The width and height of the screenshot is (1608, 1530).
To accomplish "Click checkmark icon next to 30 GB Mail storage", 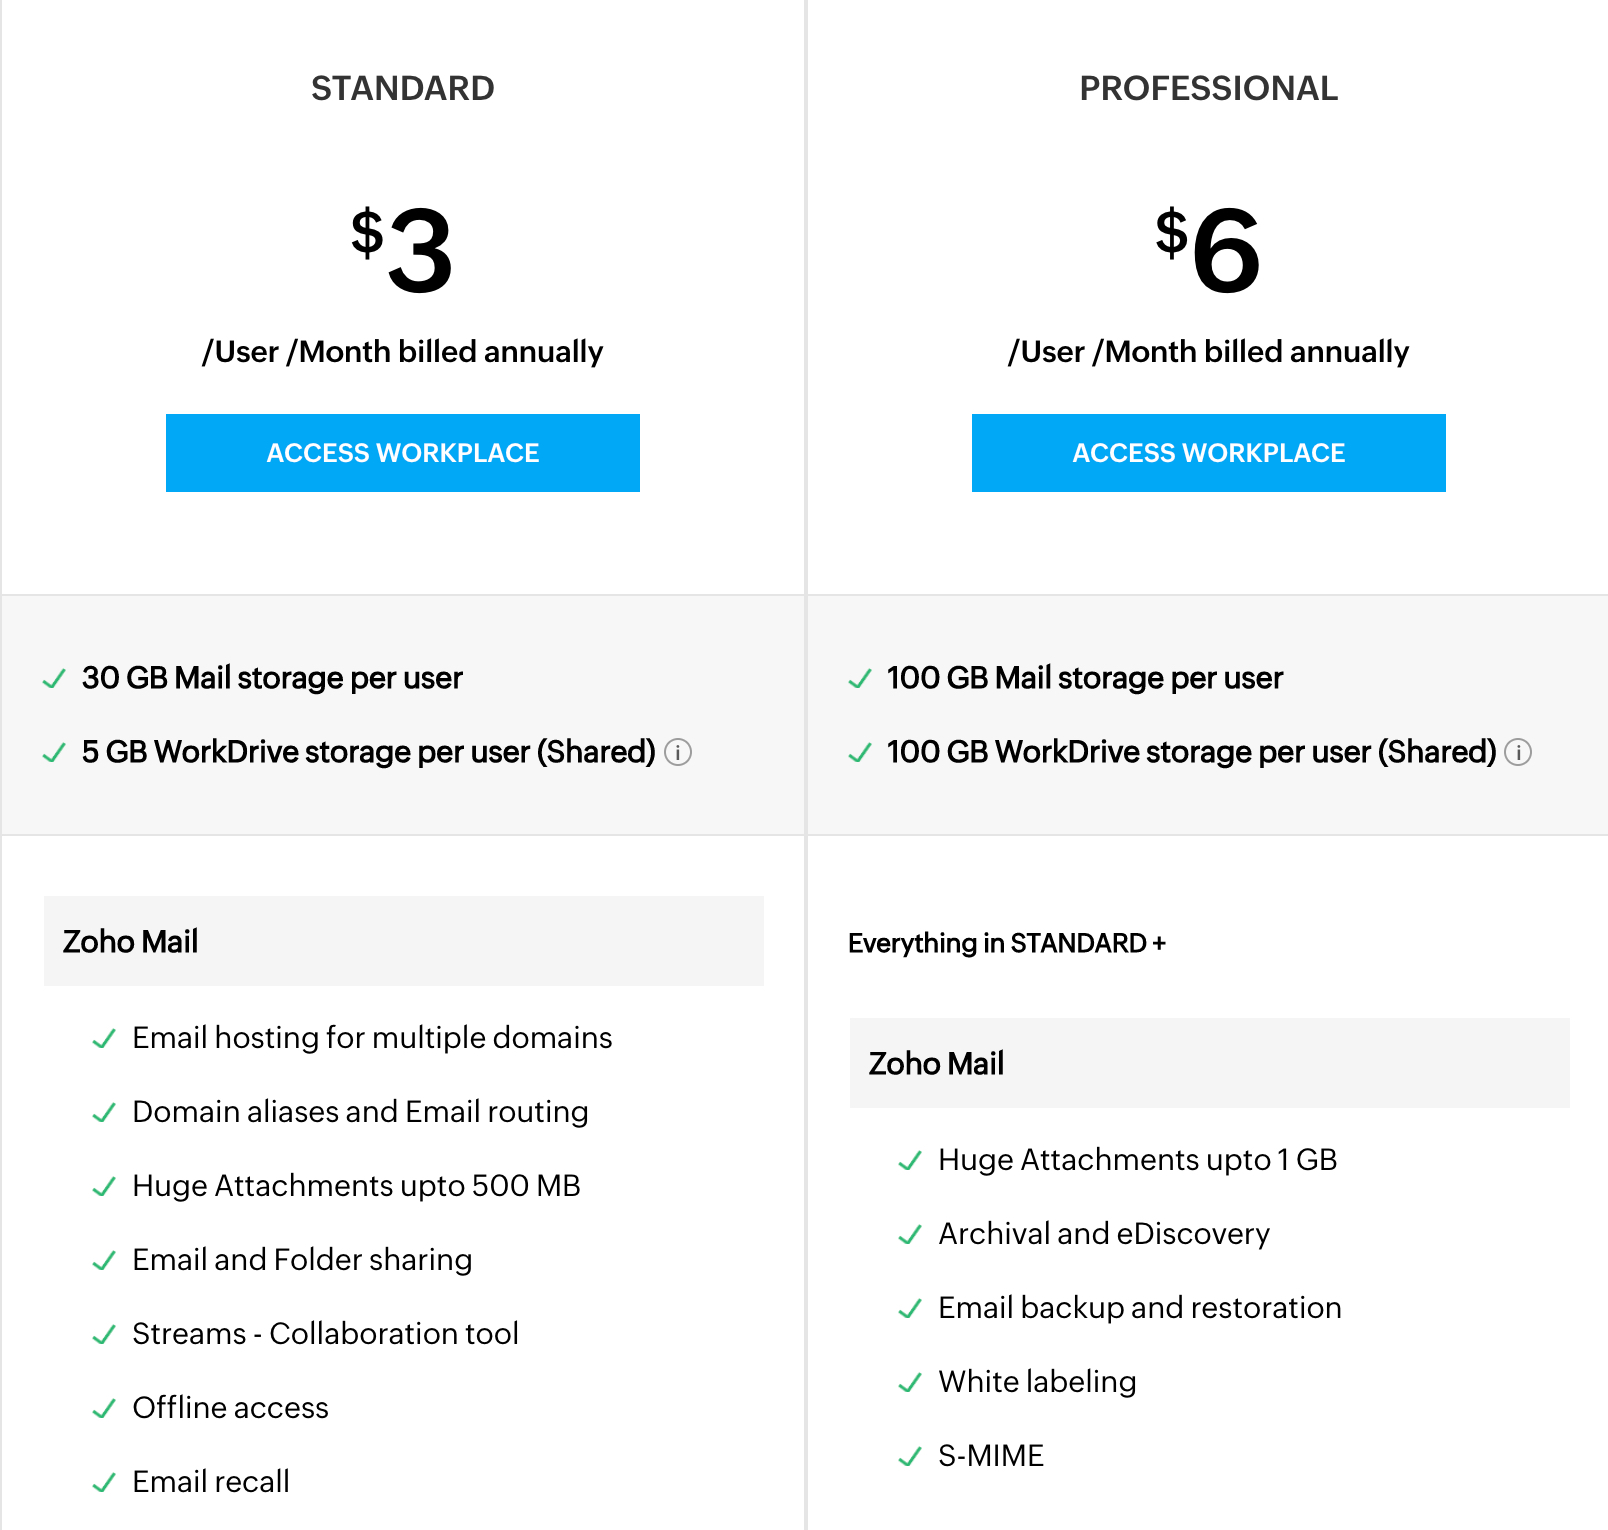I will tap(54, 679).
